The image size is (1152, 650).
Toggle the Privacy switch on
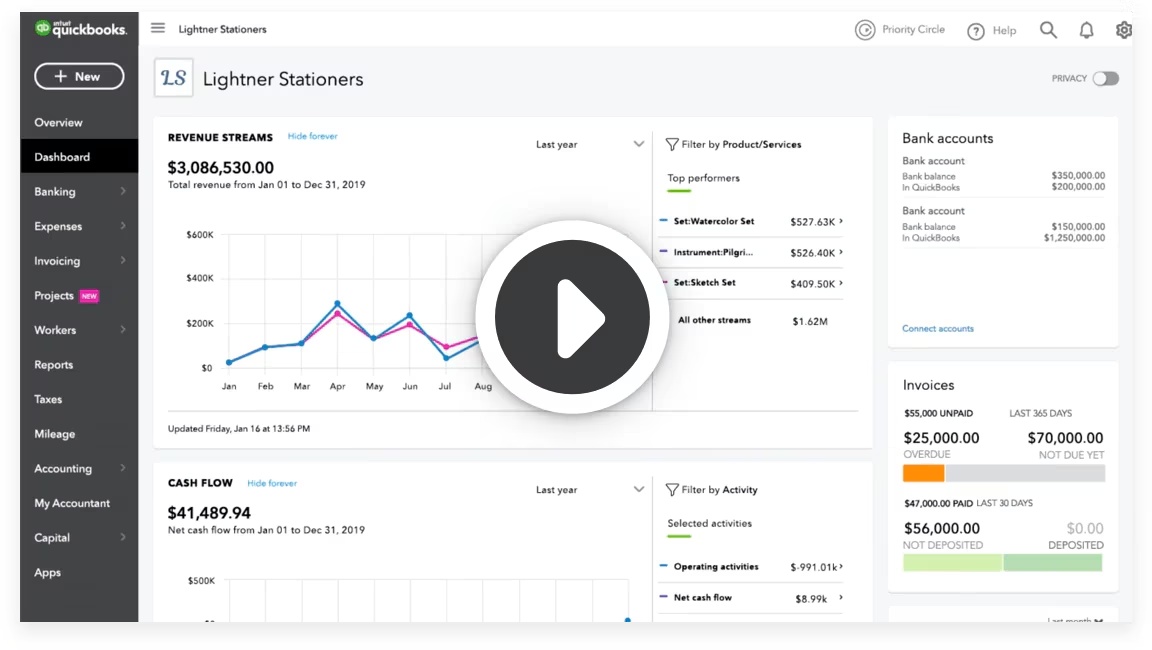click(x=1106, y=77)
